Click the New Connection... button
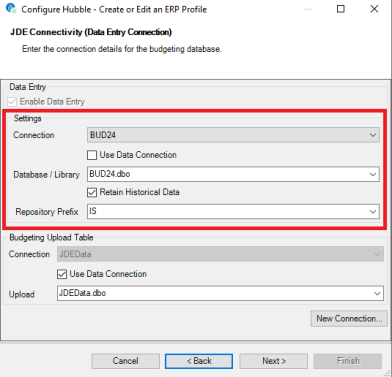 pyautogui.click(x=349, y=319)
